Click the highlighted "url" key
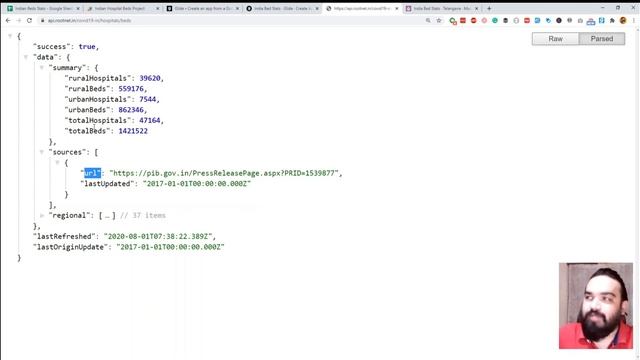The height and width of the screenshot is (360, 640). coord(91,173)
